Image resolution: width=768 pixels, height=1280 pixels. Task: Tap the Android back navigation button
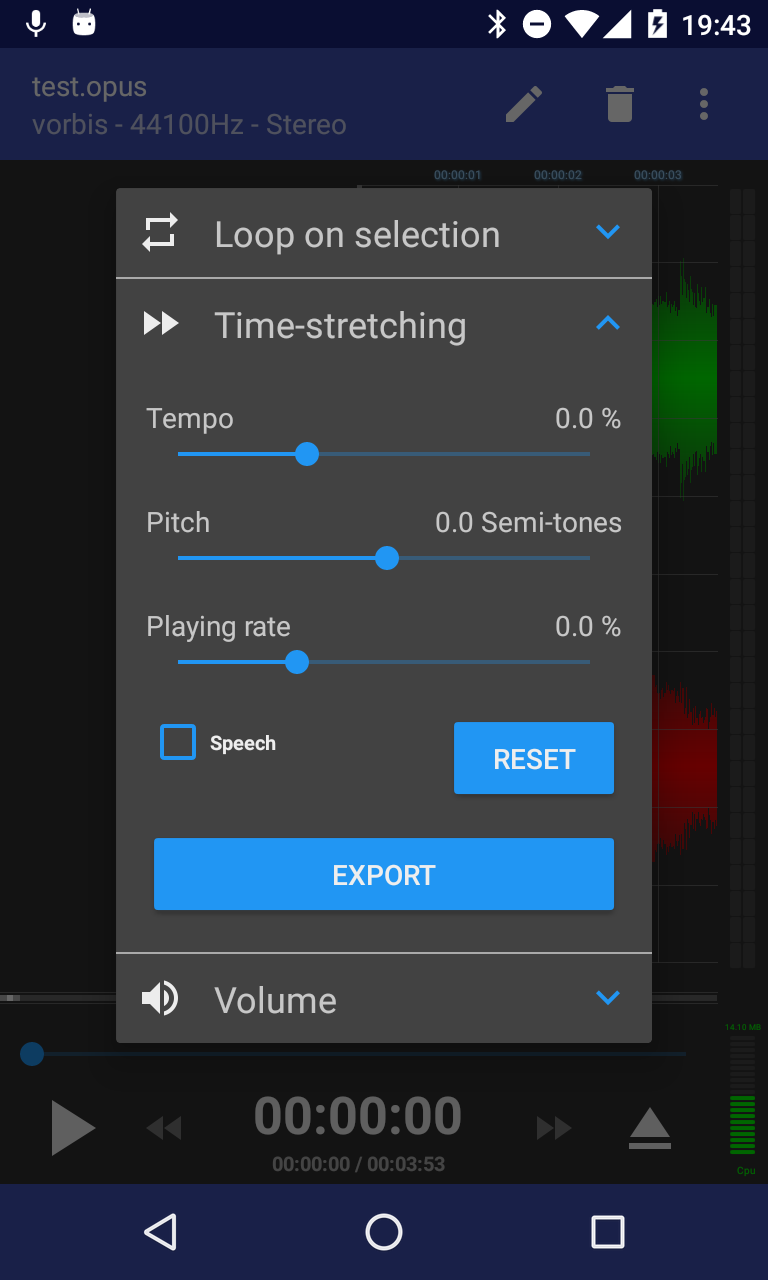pos(160,1232)
